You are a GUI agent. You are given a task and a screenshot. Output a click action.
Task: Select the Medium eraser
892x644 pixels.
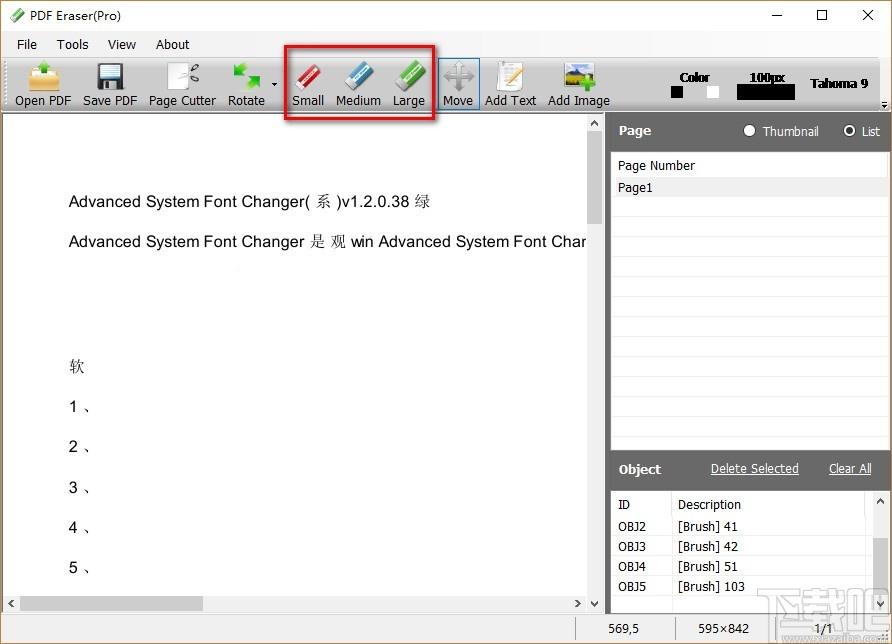click(358, 84)
